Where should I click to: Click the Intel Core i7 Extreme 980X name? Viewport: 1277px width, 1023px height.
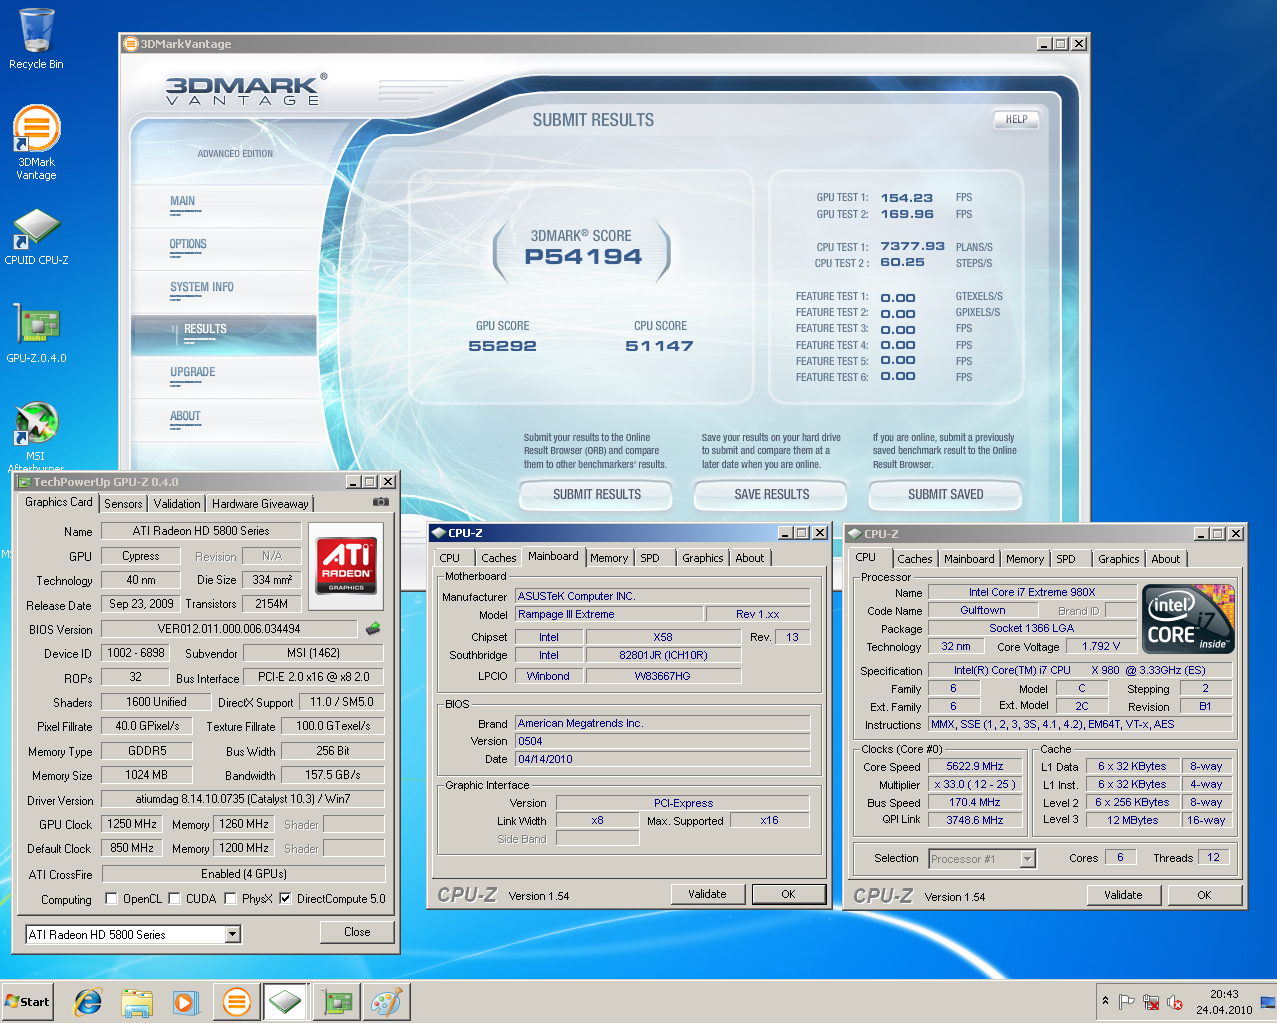(x=1032, y=592)
